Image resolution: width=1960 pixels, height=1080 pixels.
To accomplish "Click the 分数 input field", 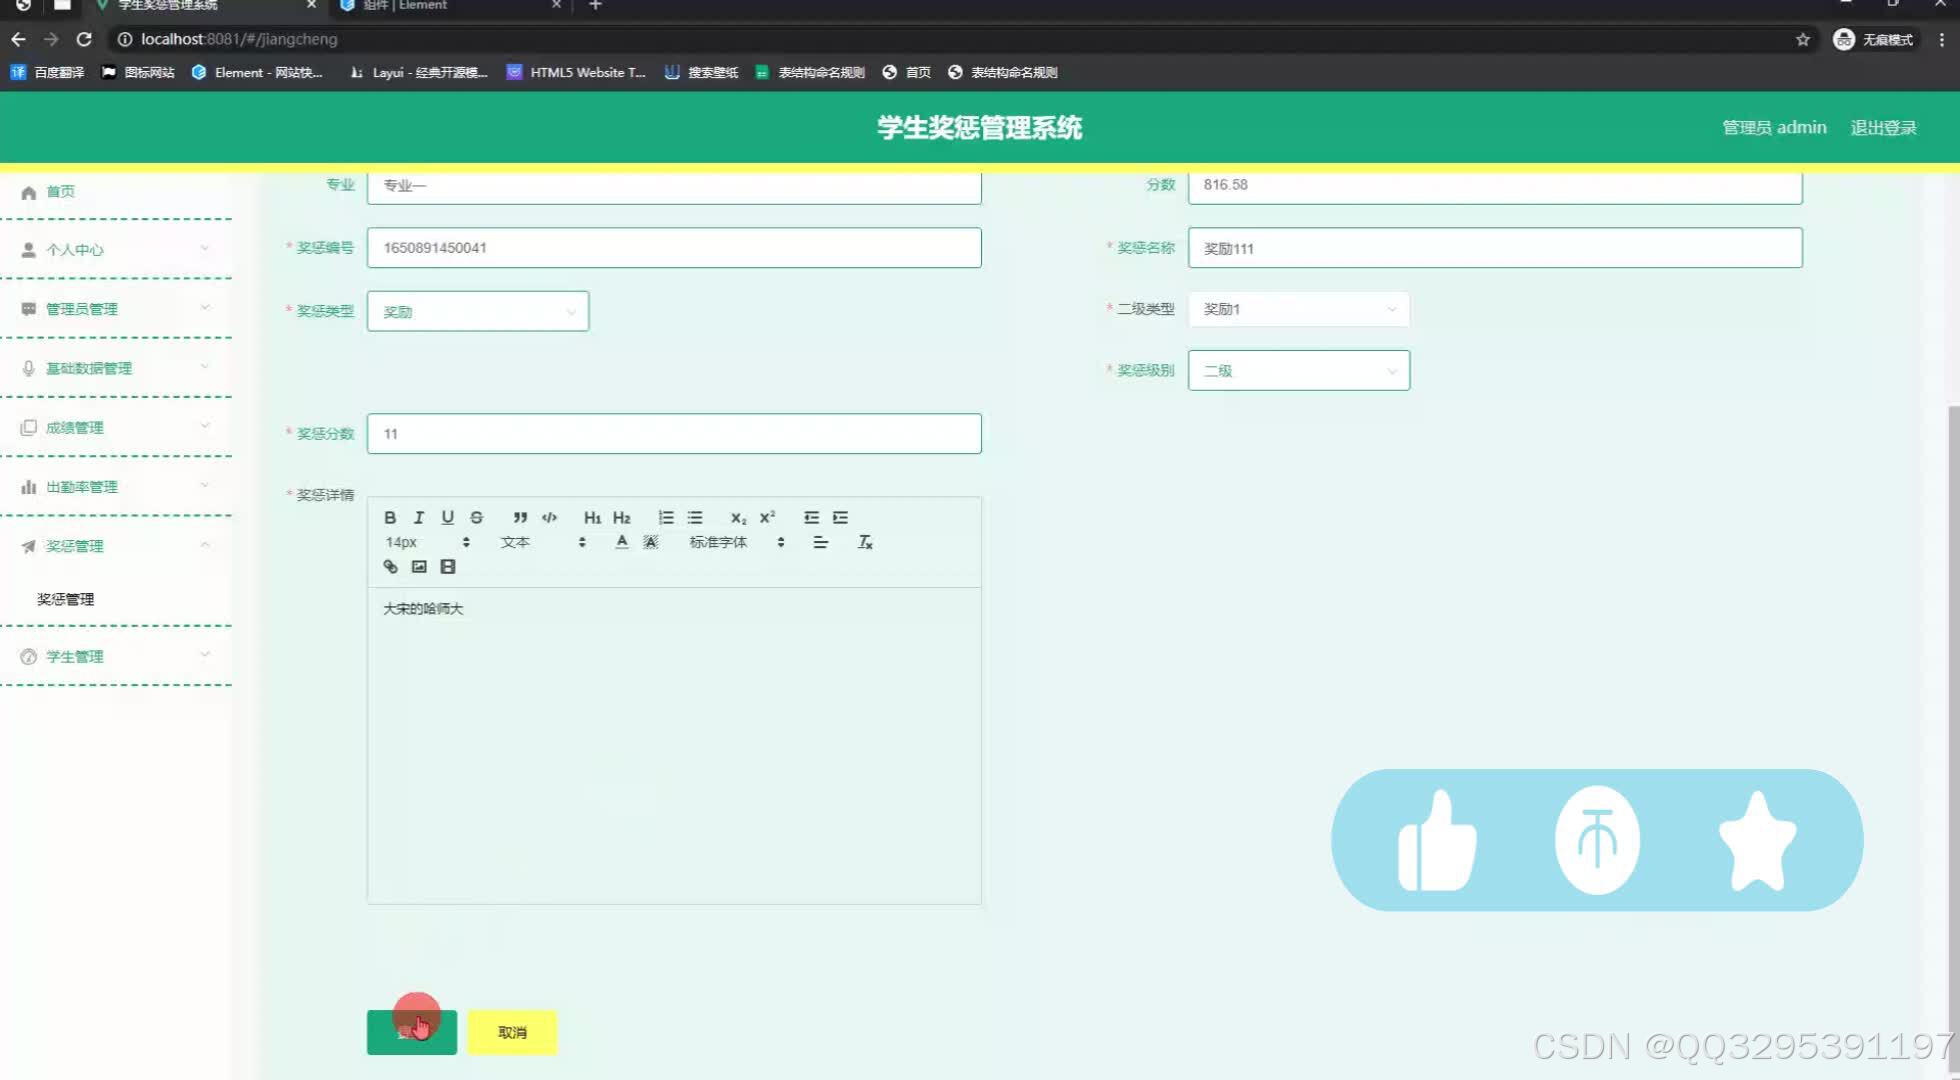I will coord(1495,186).
